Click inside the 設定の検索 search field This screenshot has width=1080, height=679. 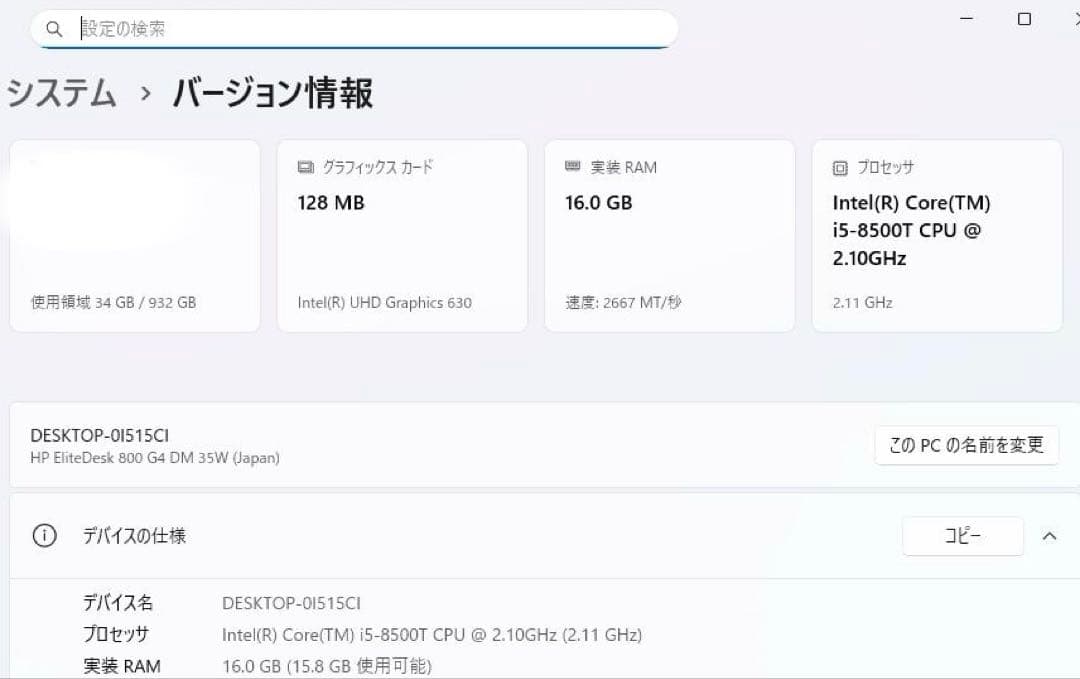(350, 29)
